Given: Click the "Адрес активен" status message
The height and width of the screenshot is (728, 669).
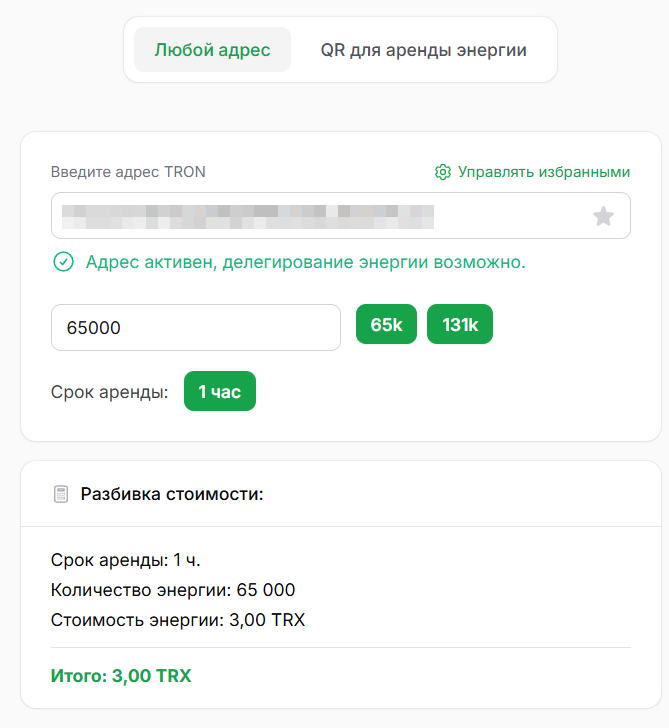Looking at the screenshot, I should 305,263.
